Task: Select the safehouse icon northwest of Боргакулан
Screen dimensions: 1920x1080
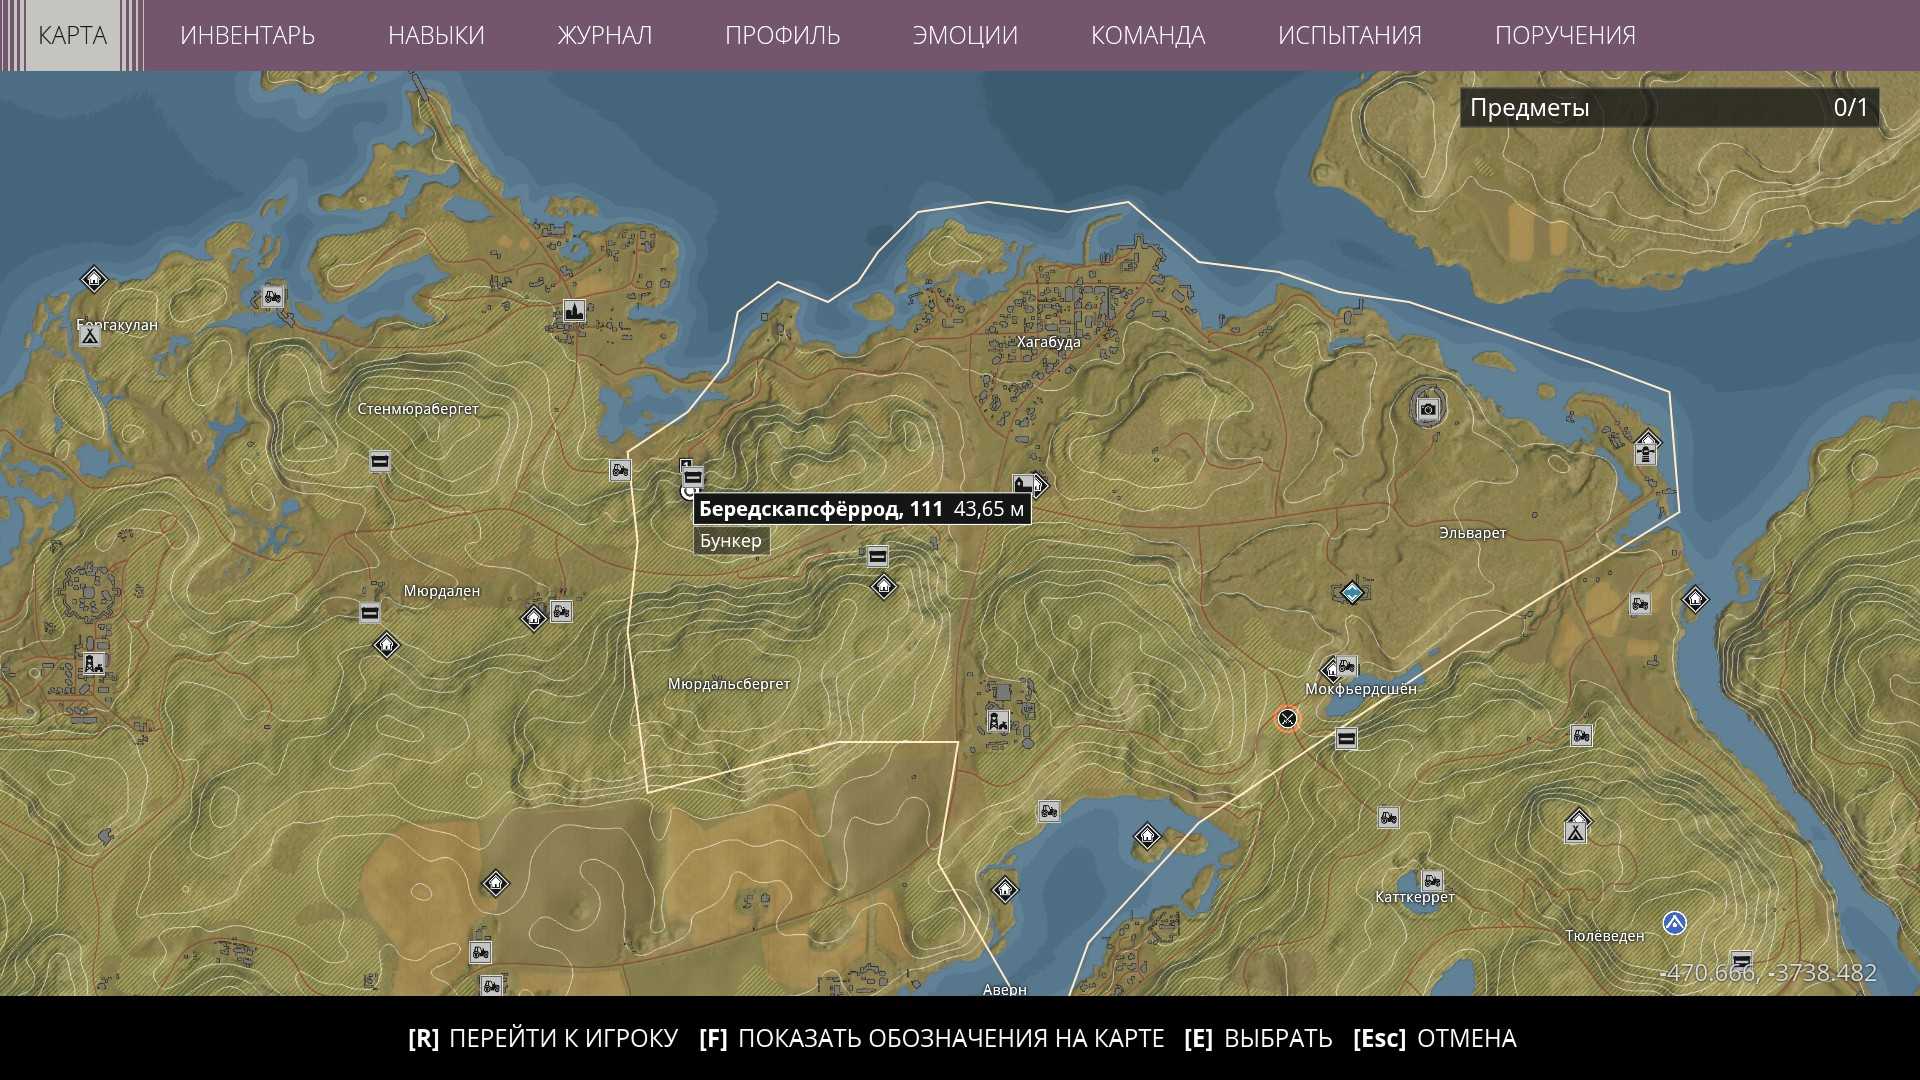Action: pyautogui.click(x=93, y=279)
